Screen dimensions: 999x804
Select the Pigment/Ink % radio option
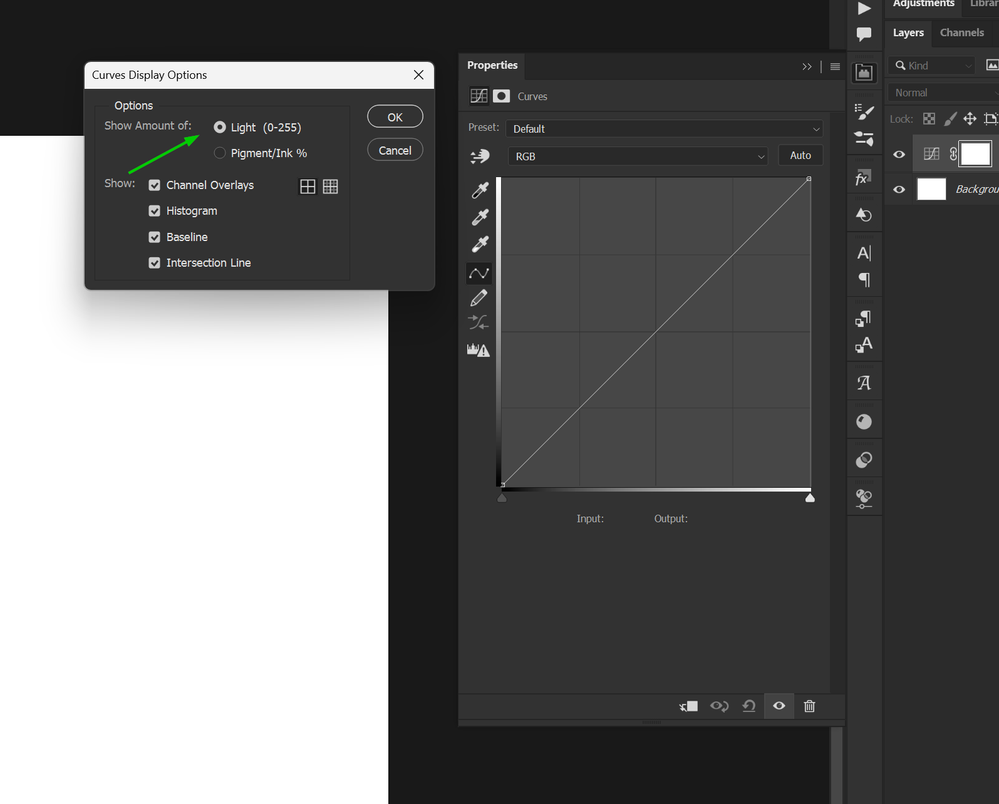click(220, 153)
